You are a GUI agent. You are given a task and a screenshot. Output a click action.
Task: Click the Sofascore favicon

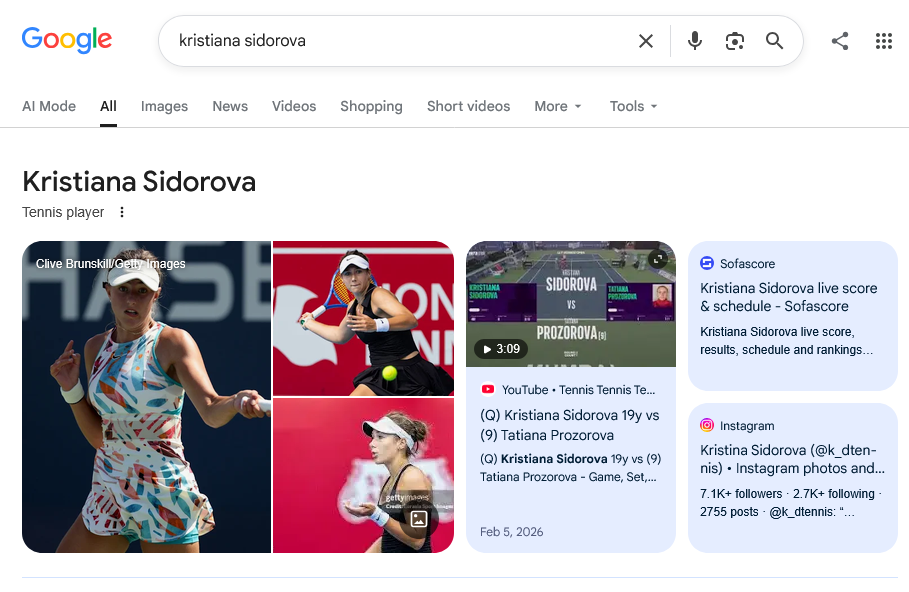pos(707,263)
